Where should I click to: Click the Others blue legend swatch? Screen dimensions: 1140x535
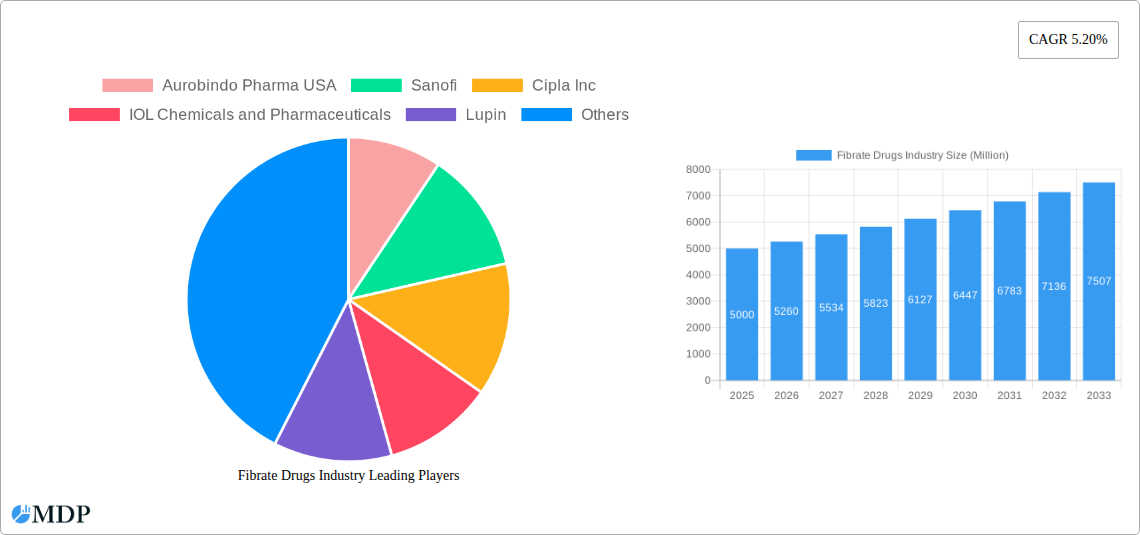[x=547, y=115]
